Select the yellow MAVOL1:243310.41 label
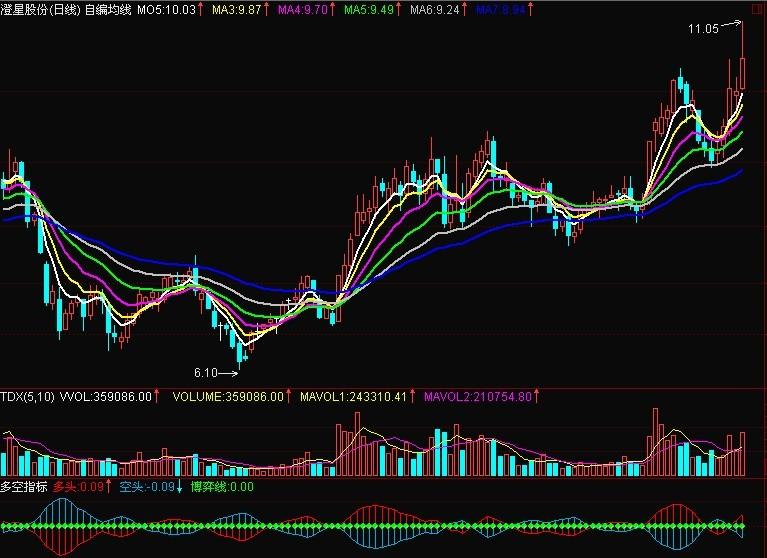This screenshot has height=558, width=767. [353, 397]
